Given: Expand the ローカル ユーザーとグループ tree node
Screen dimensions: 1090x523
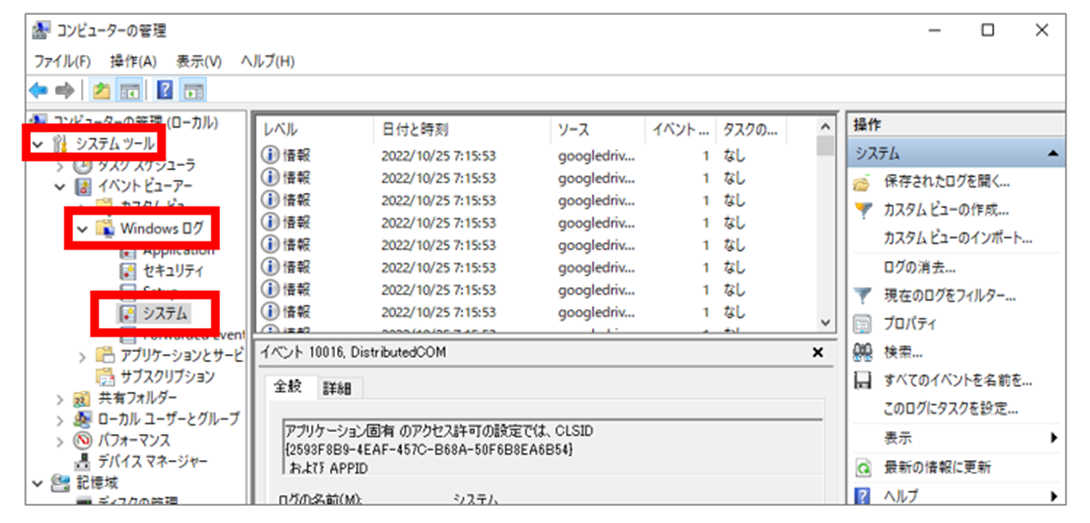Looking at the screenshot, I should click(60, 419).
